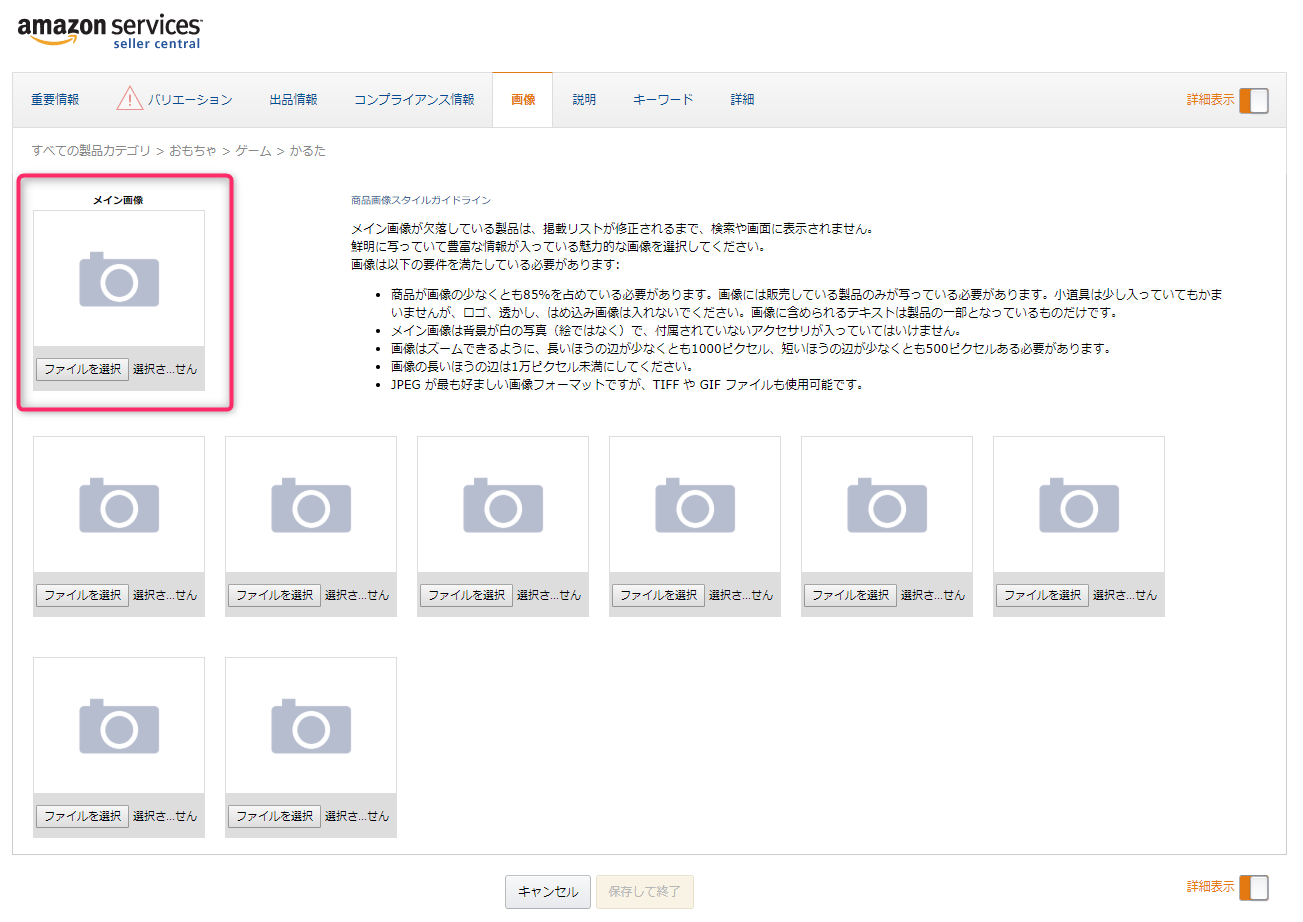Click the main image camera placeholder

[x=119, y=279]
